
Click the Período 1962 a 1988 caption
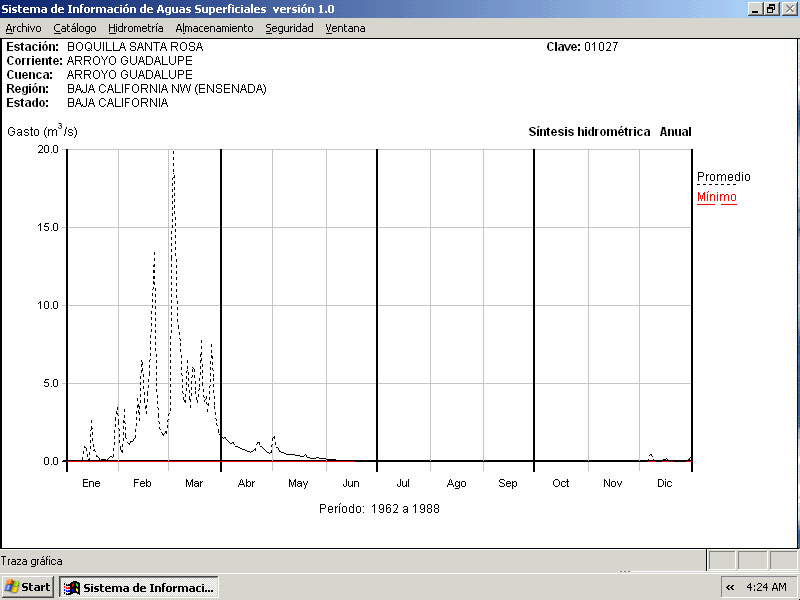379,509
